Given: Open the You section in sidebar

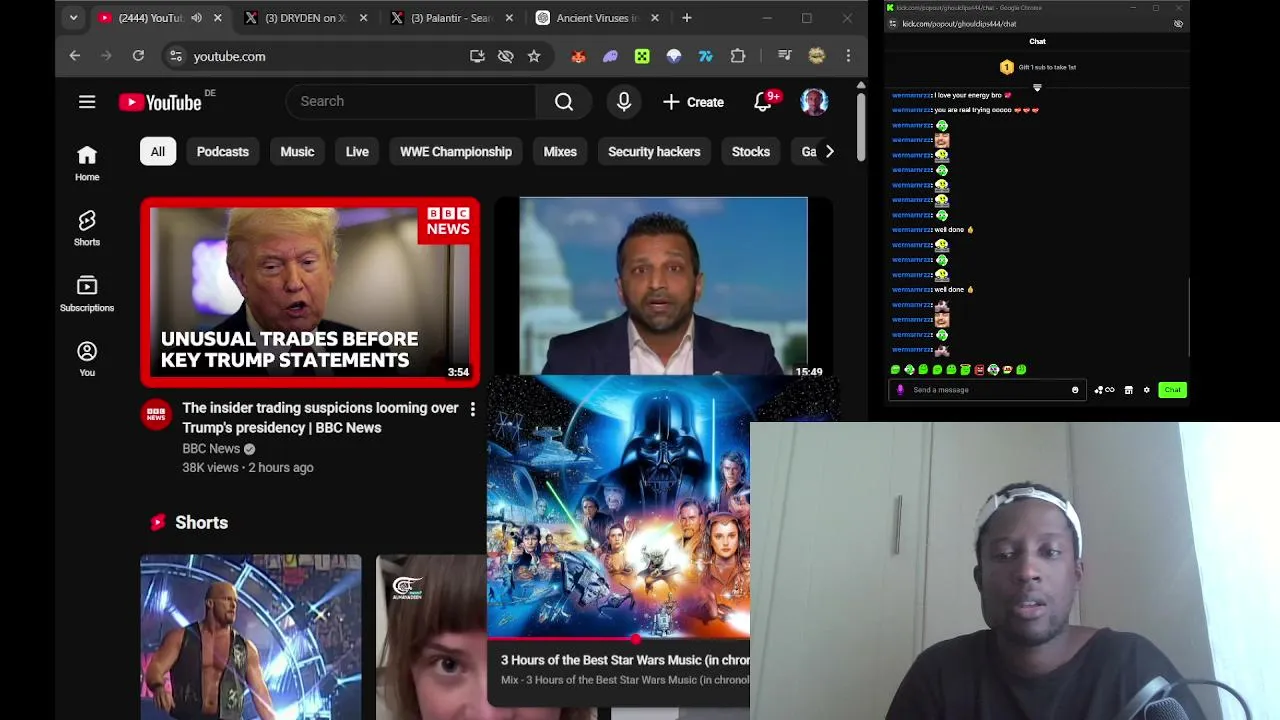Looking at the screenshot, I should pyautogui.click(x=87, y=359).
